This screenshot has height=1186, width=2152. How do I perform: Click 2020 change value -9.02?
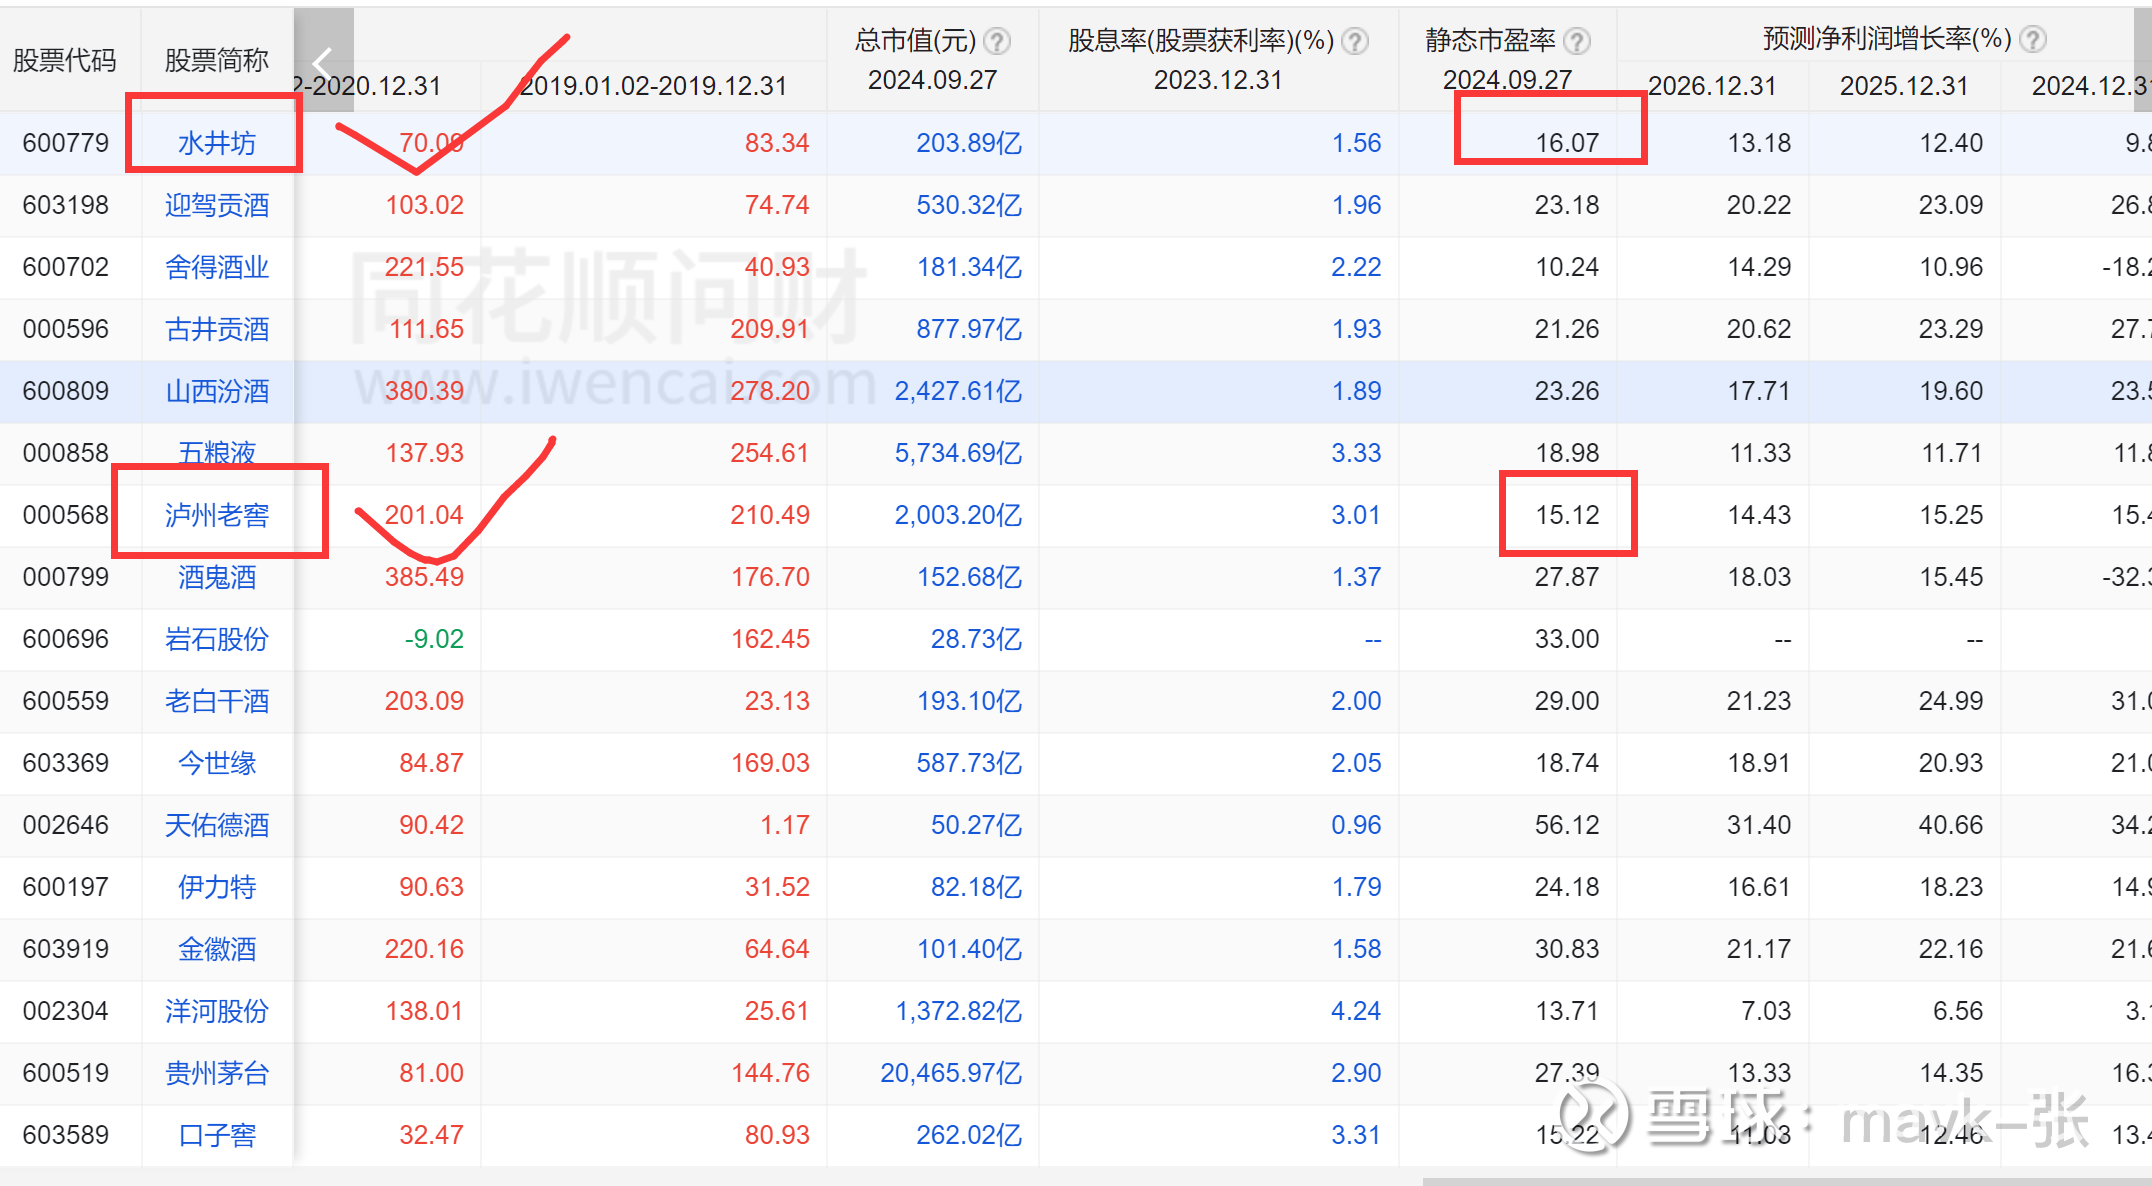click(x=434, y=639)
